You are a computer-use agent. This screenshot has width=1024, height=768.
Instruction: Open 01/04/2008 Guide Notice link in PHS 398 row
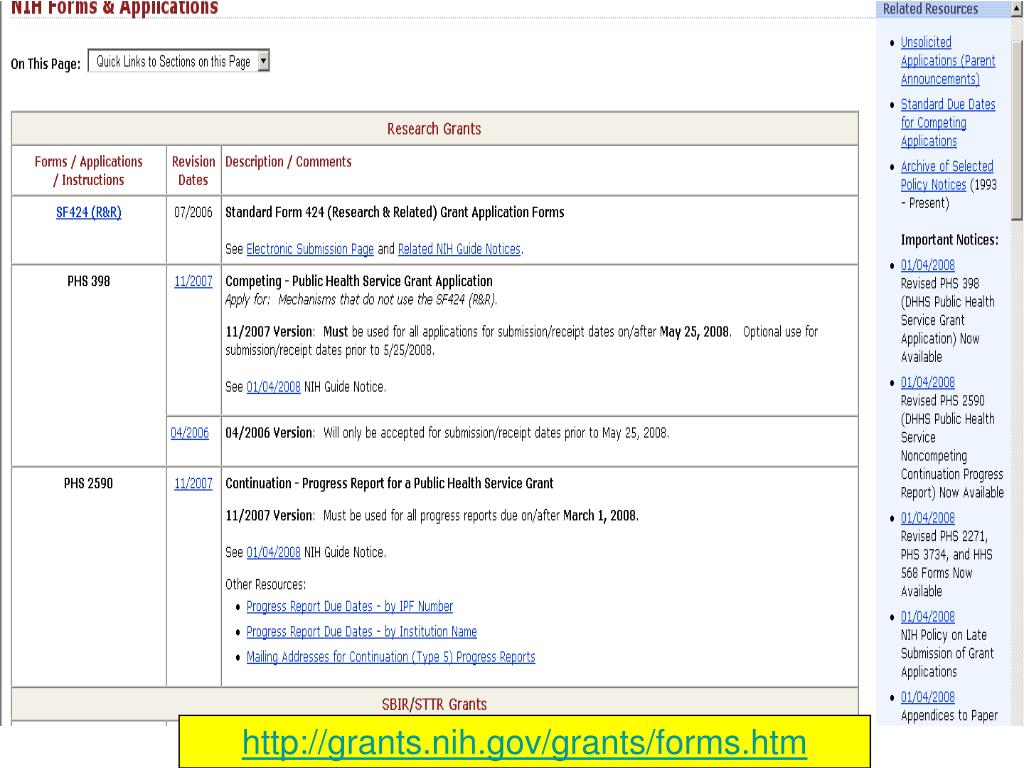click(x=274, y=387)
